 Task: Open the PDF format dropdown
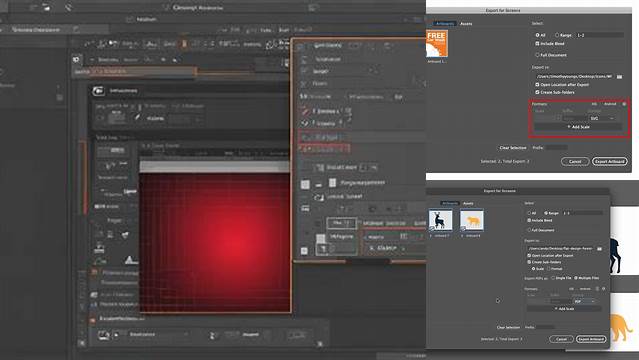click(584, 302)
